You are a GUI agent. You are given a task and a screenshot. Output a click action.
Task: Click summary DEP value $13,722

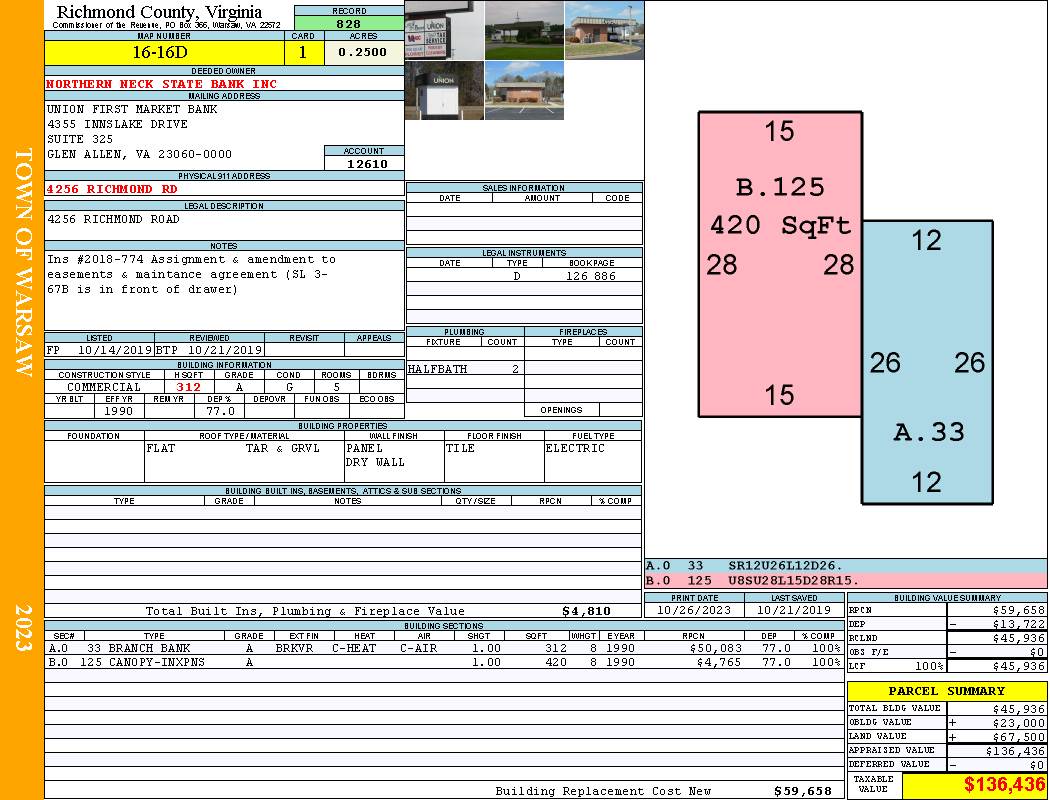point(1018,624)
